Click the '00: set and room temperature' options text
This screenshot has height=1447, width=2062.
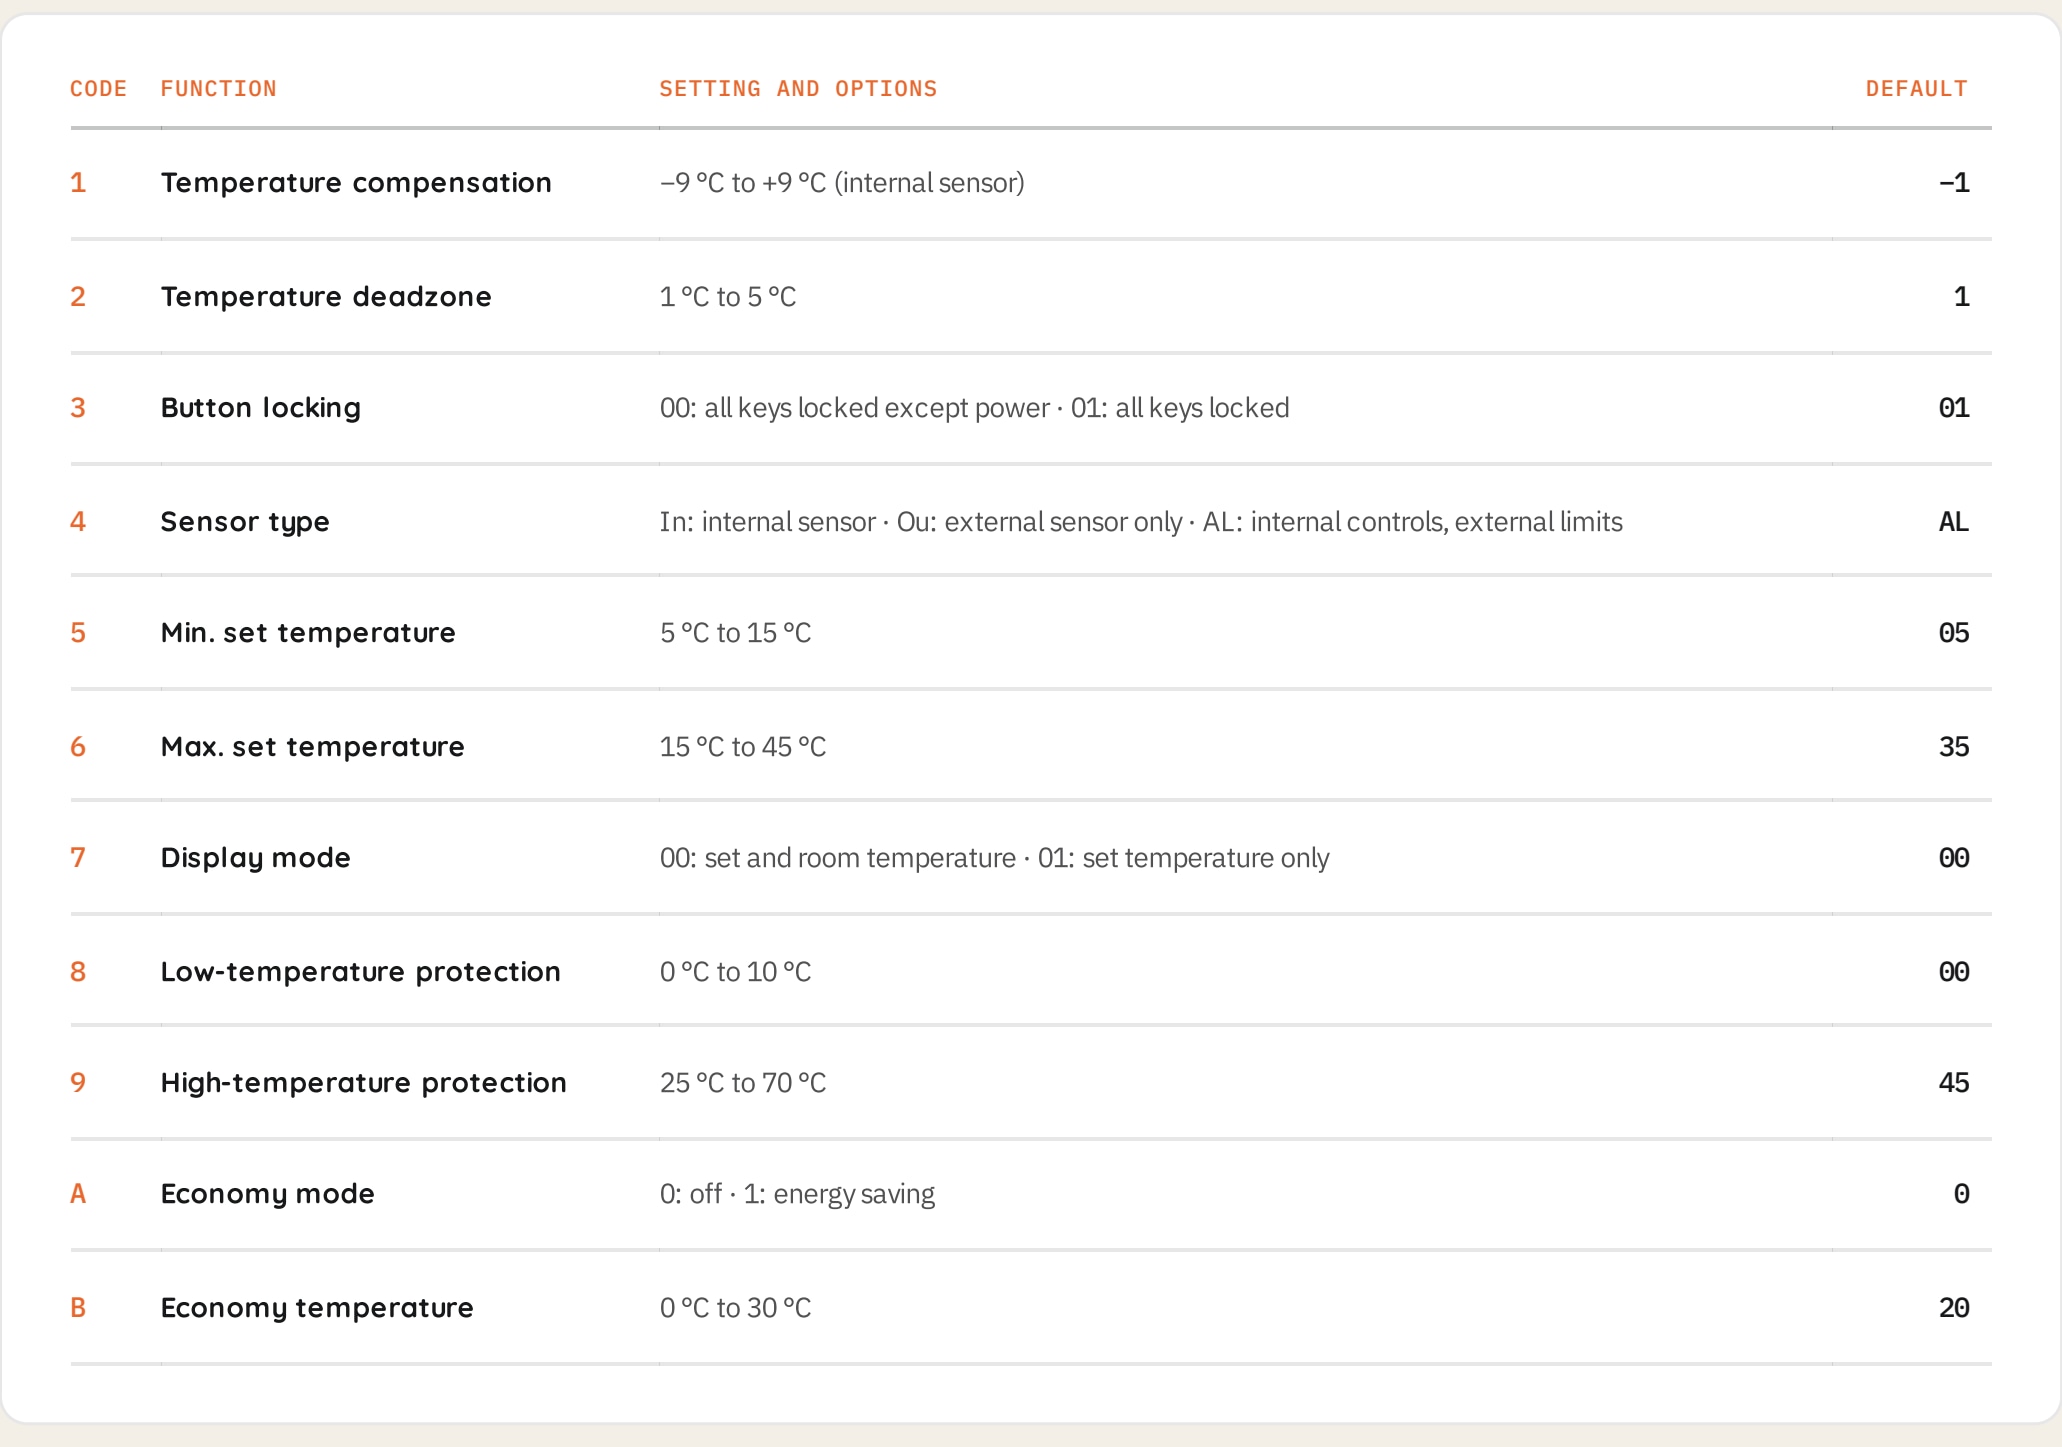pos(838,858)
